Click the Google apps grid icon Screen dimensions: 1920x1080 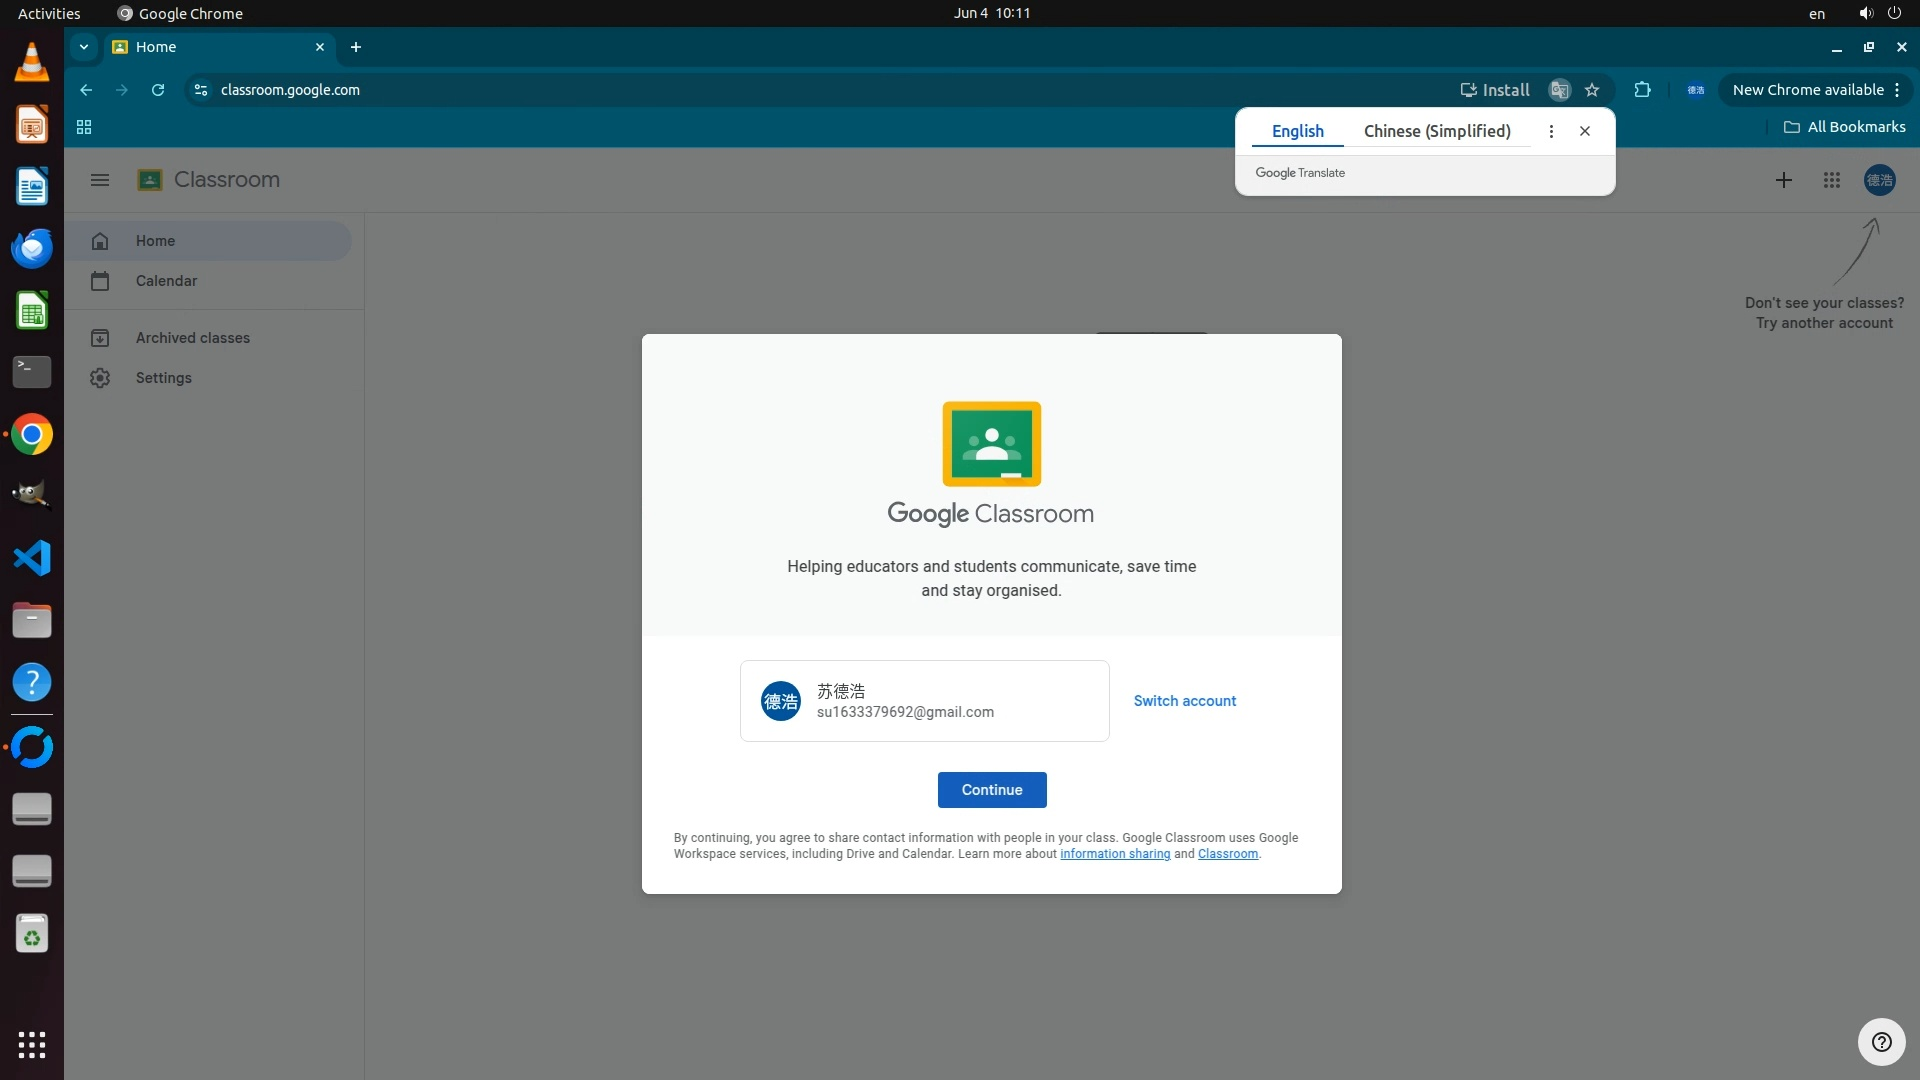pyautogui.click(x=1831, y=180)
